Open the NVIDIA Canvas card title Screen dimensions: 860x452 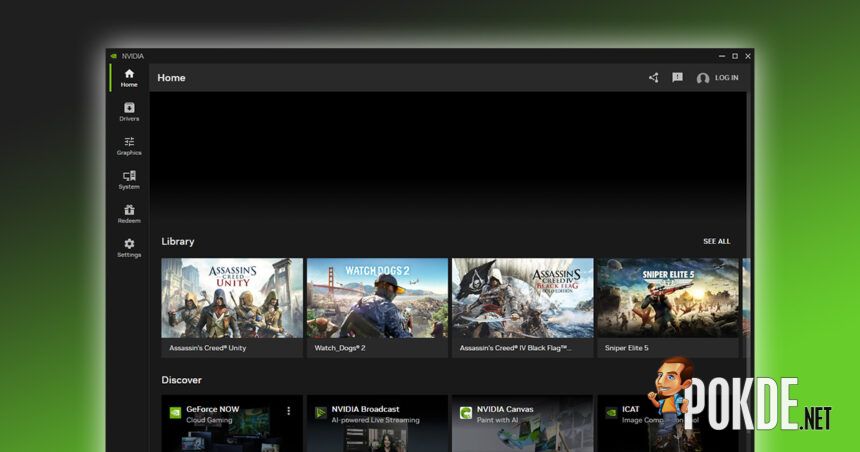[505, 409]
